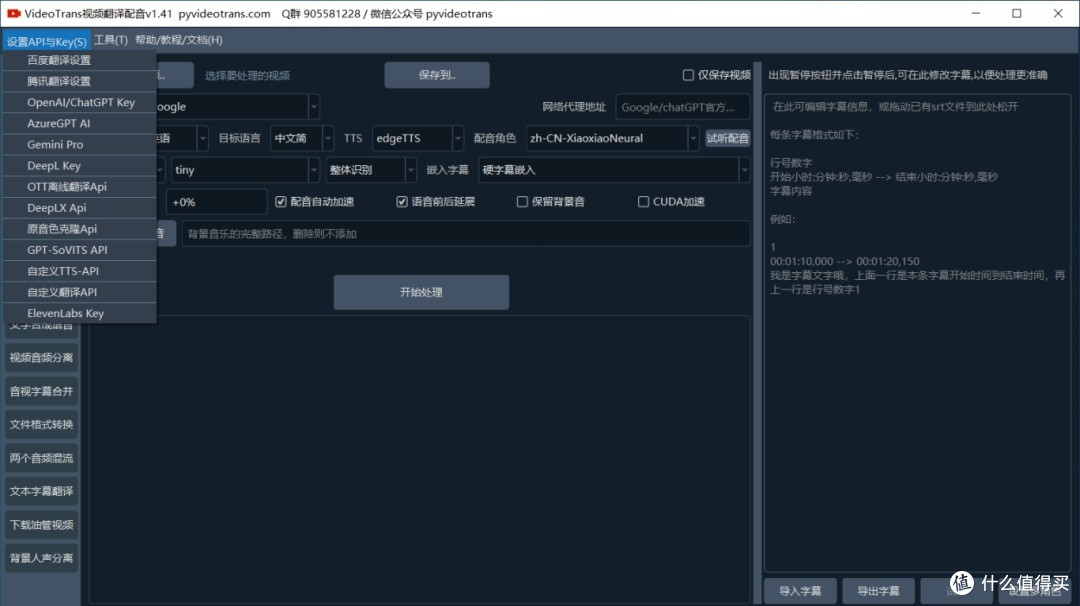Open DeepL Key settings entry
Viewport: 1080px width, 606px height.
point(79,165)
